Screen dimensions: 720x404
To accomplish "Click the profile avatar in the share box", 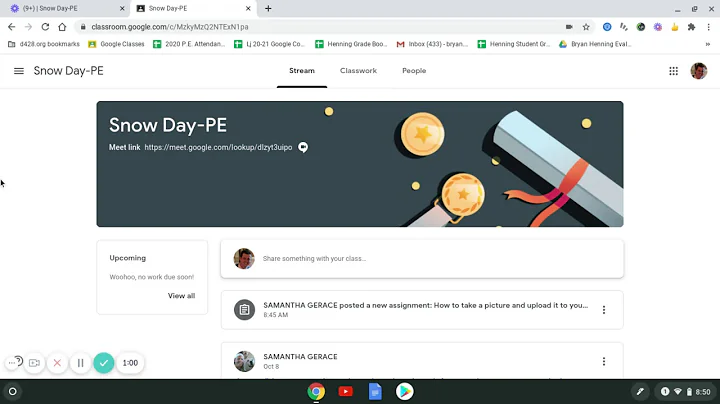I will pyautogui.click(x=244, y=258).
